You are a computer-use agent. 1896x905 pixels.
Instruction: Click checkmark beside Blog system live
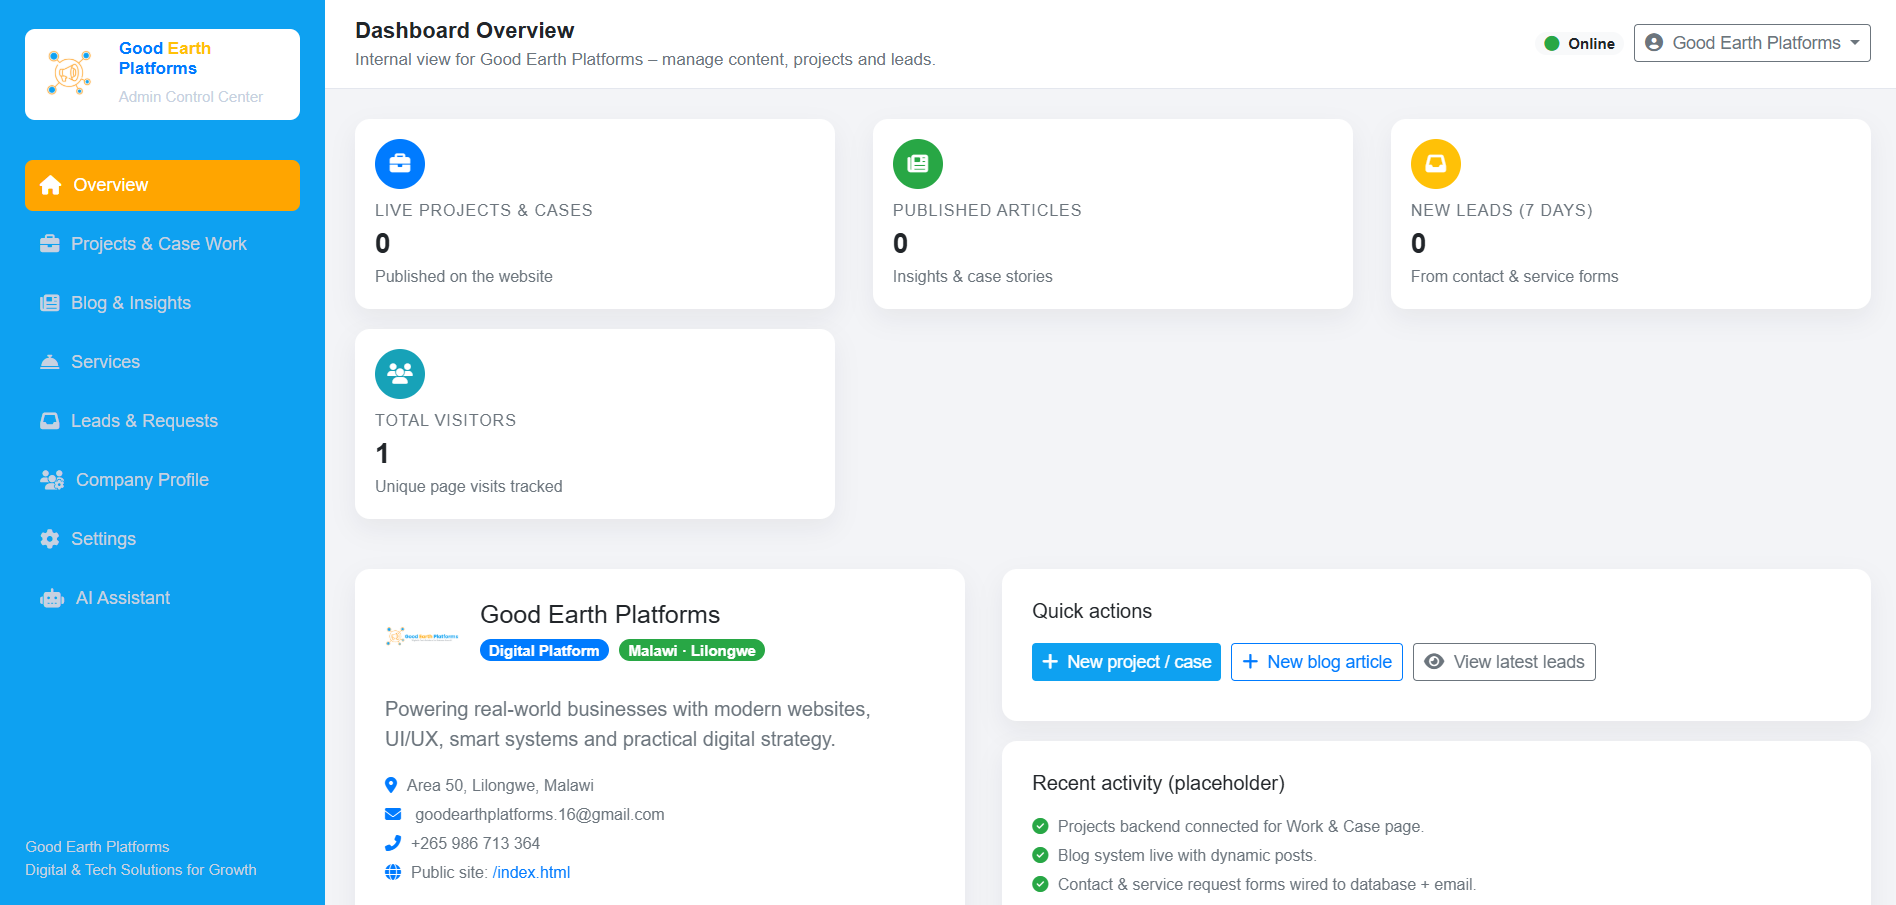click(x=1040, y=855)
